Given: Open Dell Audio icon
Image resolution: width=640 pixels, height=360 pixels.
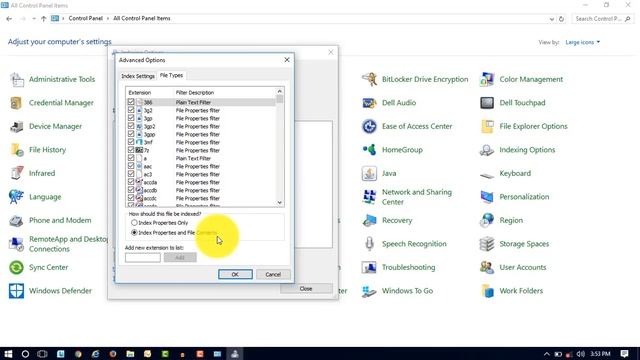Looking at the screenshot, I should 369,103.
